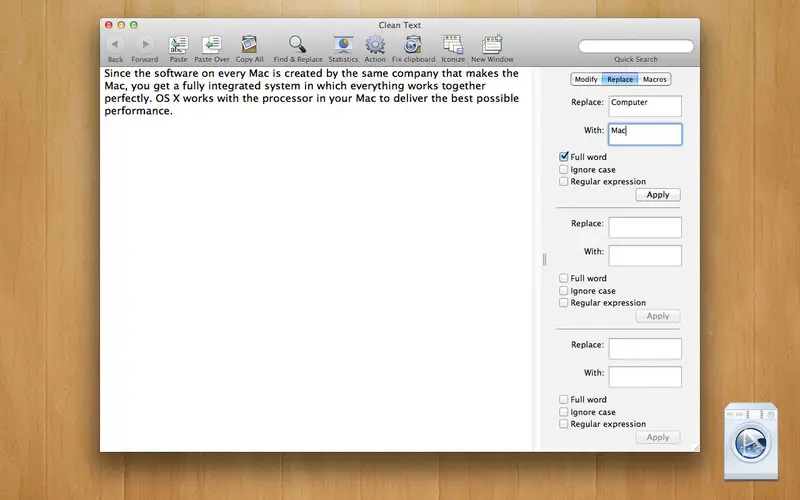Click the third group's empty With field
The image size is (800, 500).
pyautogui.click(x=645, y=377)
